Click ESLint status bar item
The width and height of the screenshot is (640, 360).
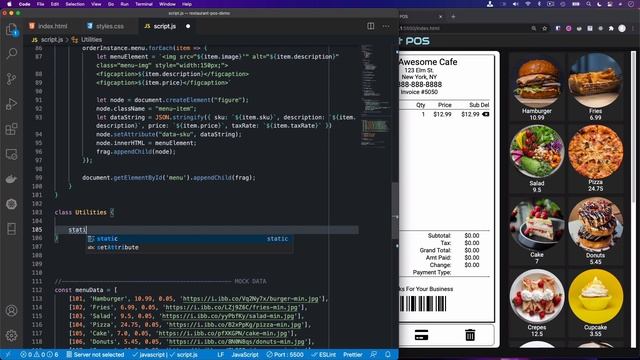[324, 355]
